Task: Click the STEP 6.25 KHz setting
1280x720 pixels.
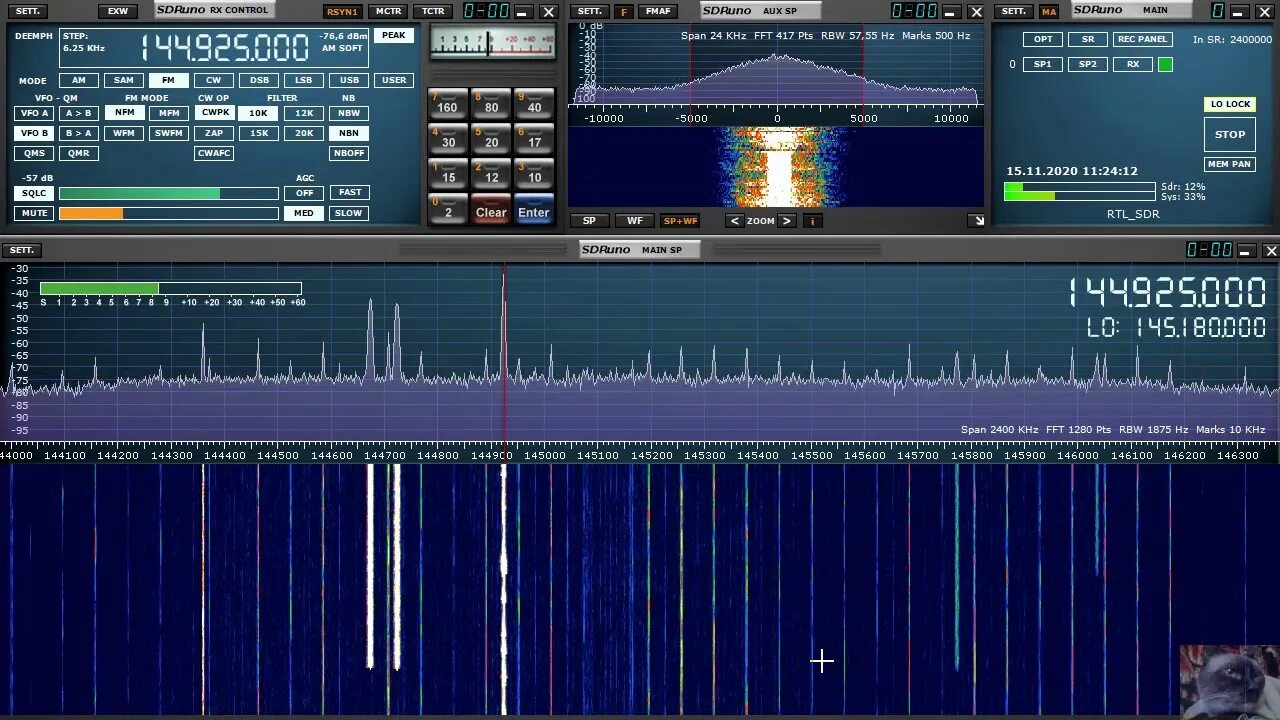Action: 84,42
